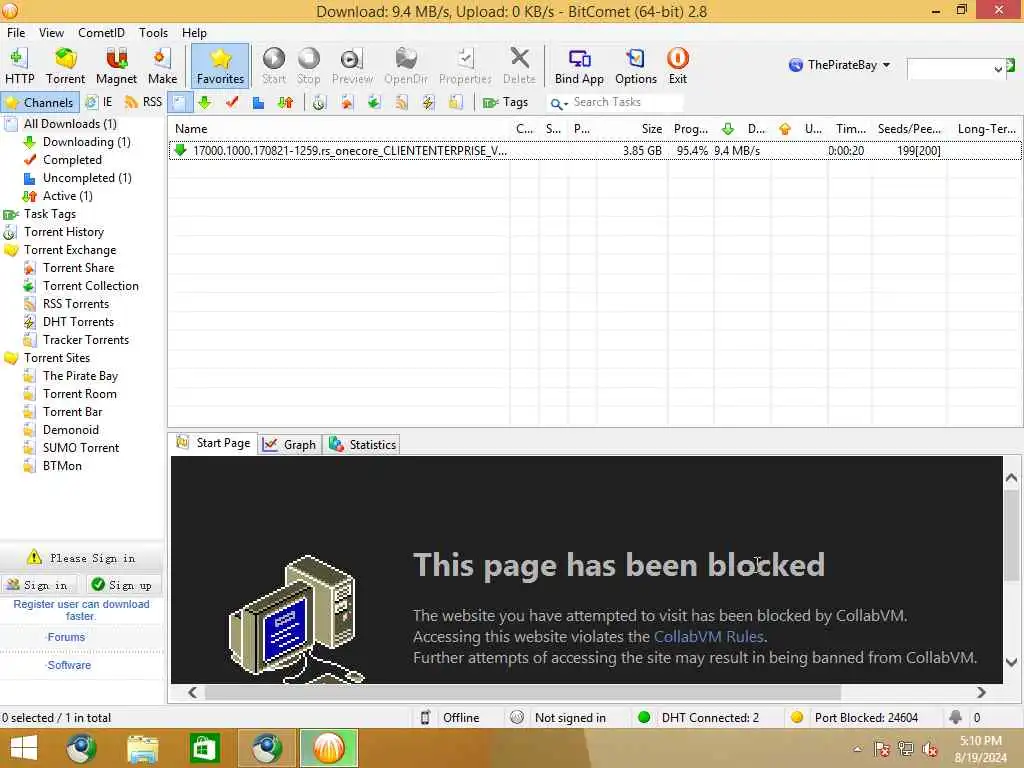
Task: Sort by the Size column header
Action: coord(632,129)
